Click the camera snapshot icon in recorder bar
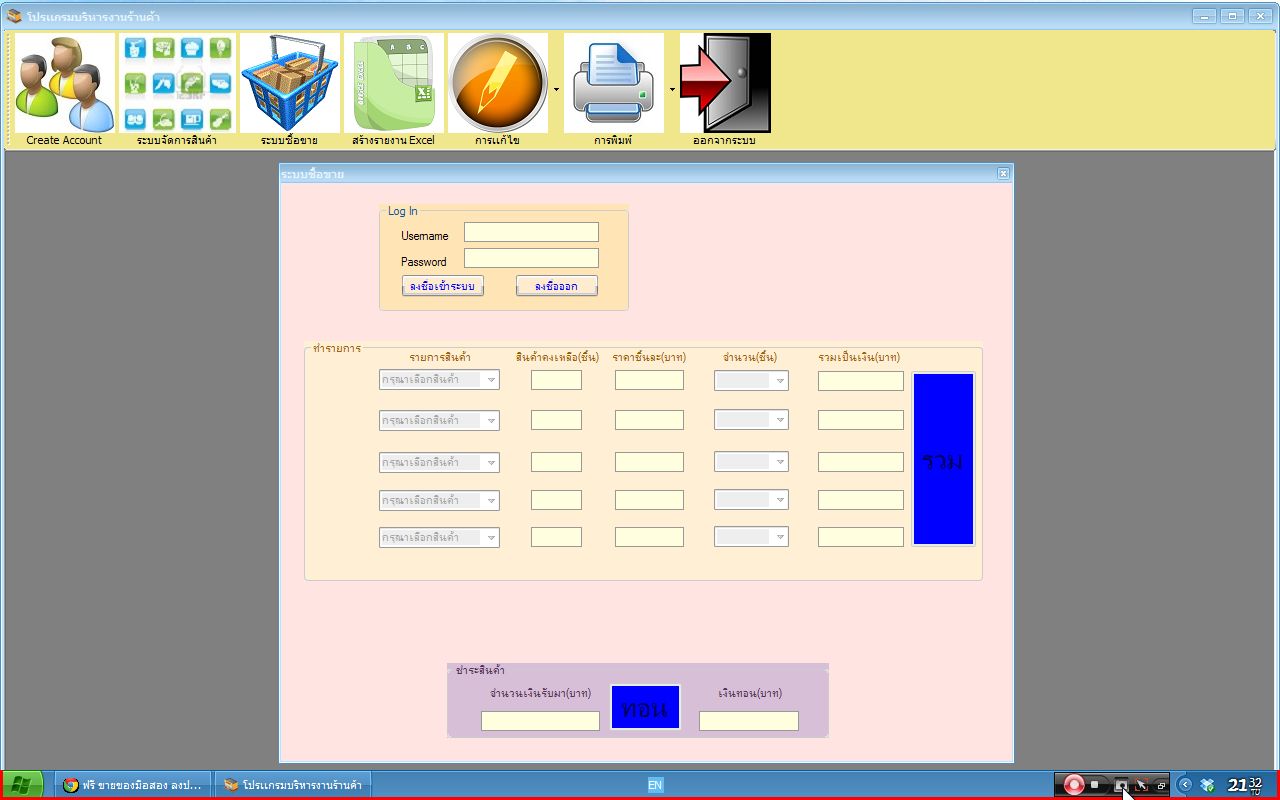1280x800 pixels. pyautogui.click(x=1121, y=785)
